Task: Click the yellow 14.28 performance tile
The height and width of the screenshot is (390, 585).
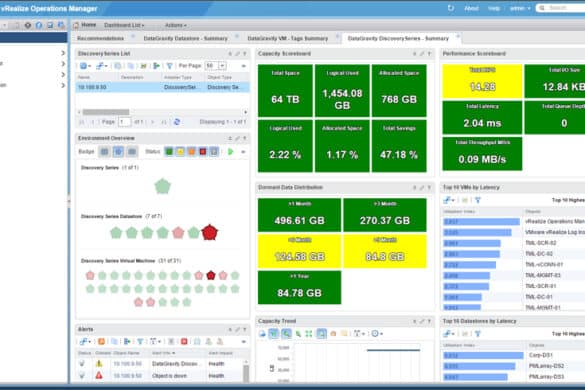Action: [x=482, y=81]
